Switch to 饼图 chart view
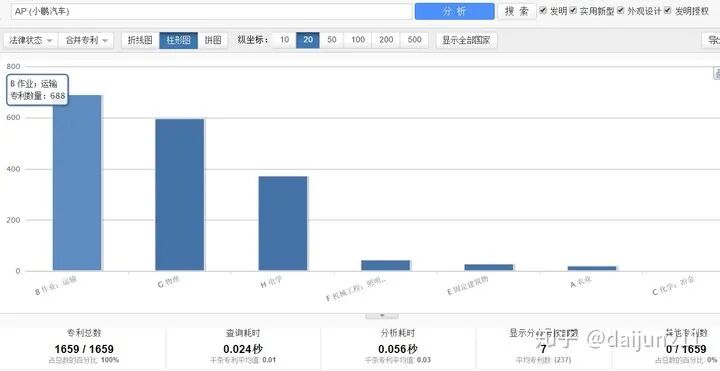The height and width of the screenshot is (371, 720). coord(213,40)
